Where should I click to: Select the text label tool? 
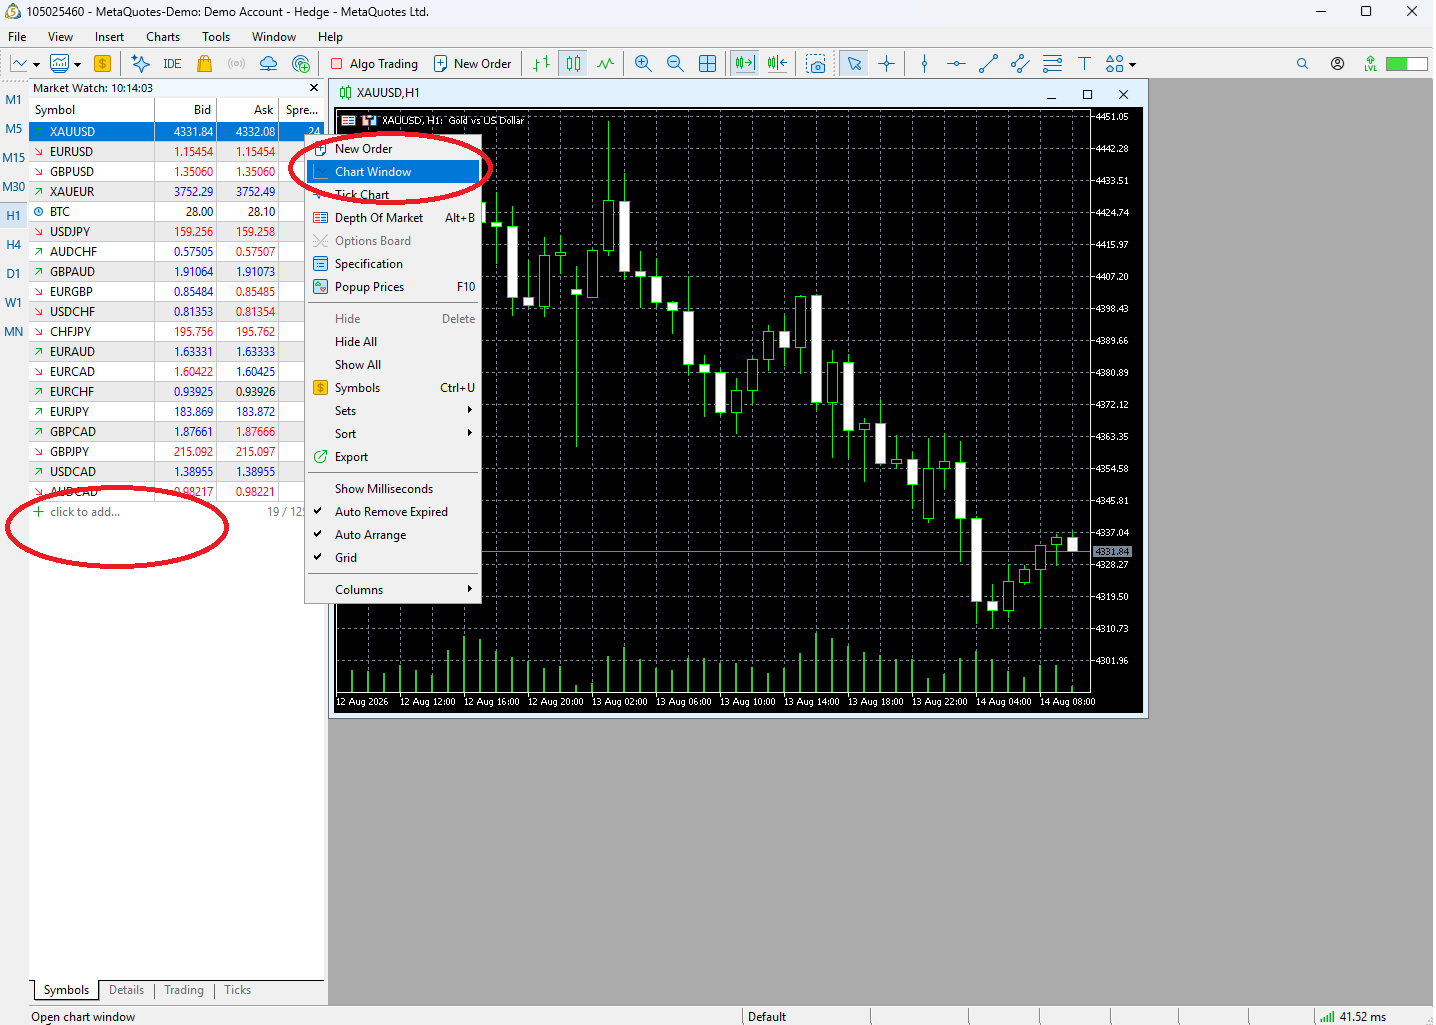1084,63
